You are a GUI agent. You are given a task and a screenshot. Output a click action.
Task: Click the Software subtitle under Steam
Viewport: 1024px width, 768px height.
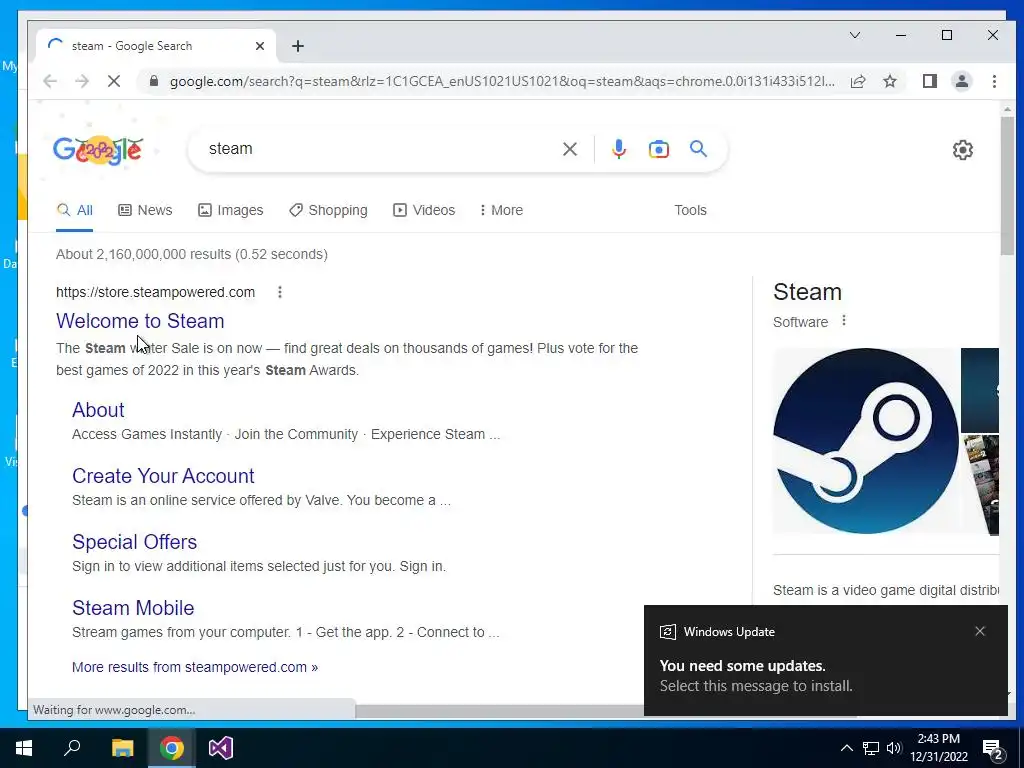point(800,322)
